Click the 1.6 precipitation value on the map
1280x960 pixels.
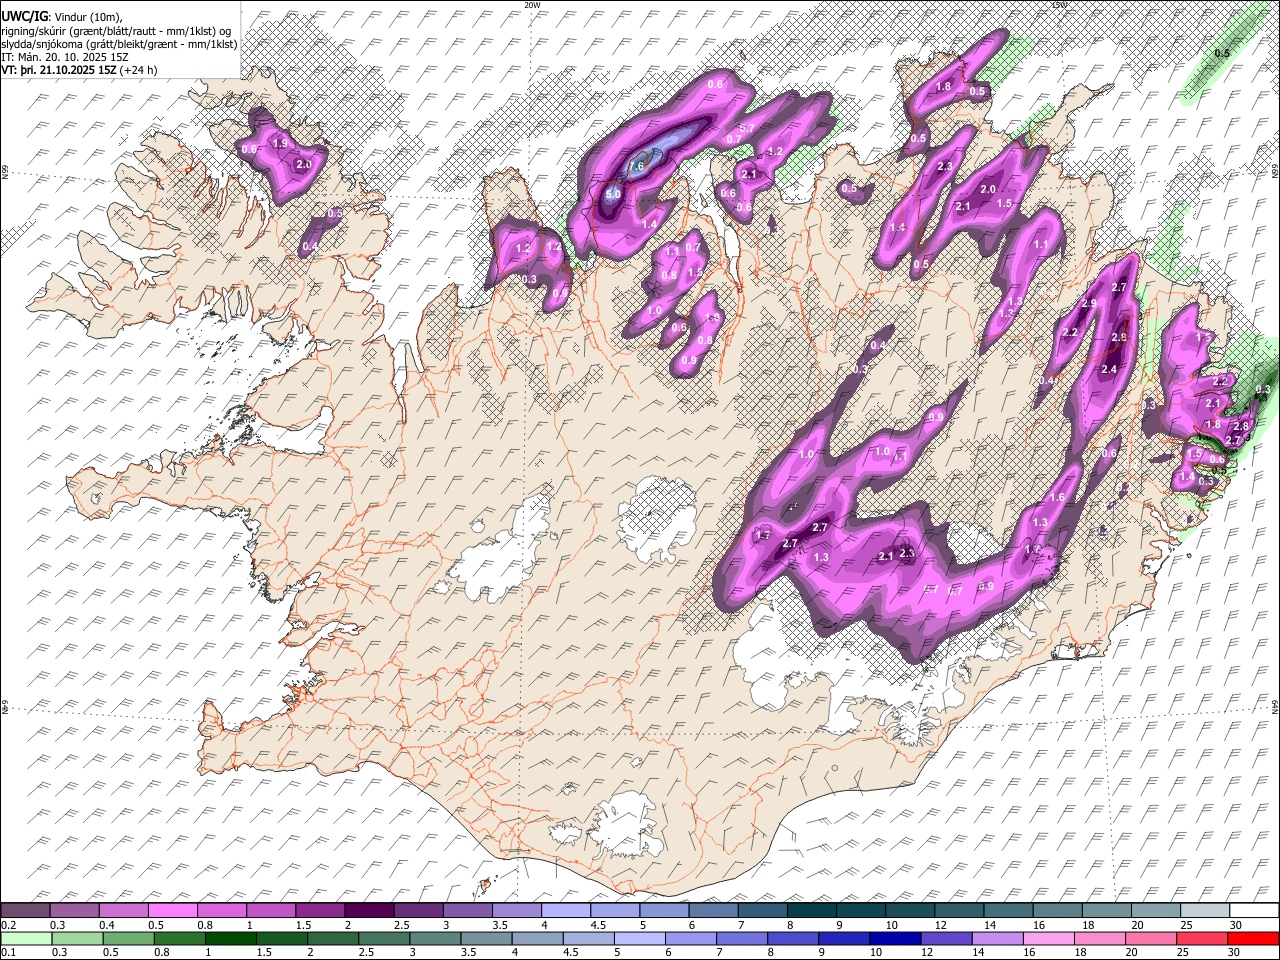1057,497
